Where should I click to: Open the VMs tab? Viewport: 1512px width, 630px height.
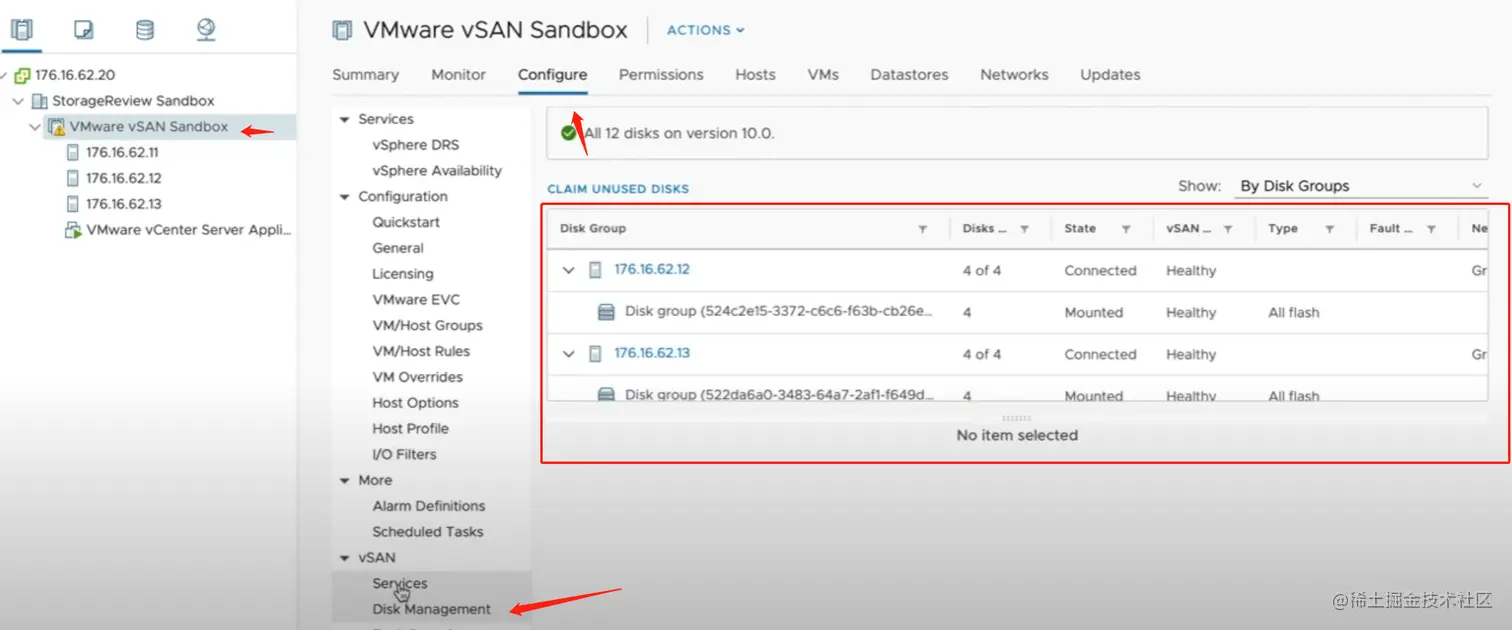coord(823,75)
